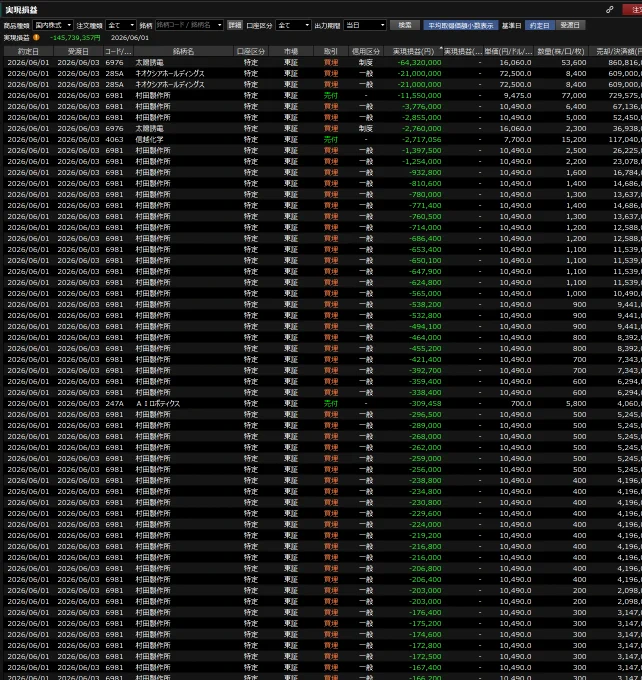Screen dimensions: 642x680
Task: Select the -2,855,000 cell
Action: point(421,118)
